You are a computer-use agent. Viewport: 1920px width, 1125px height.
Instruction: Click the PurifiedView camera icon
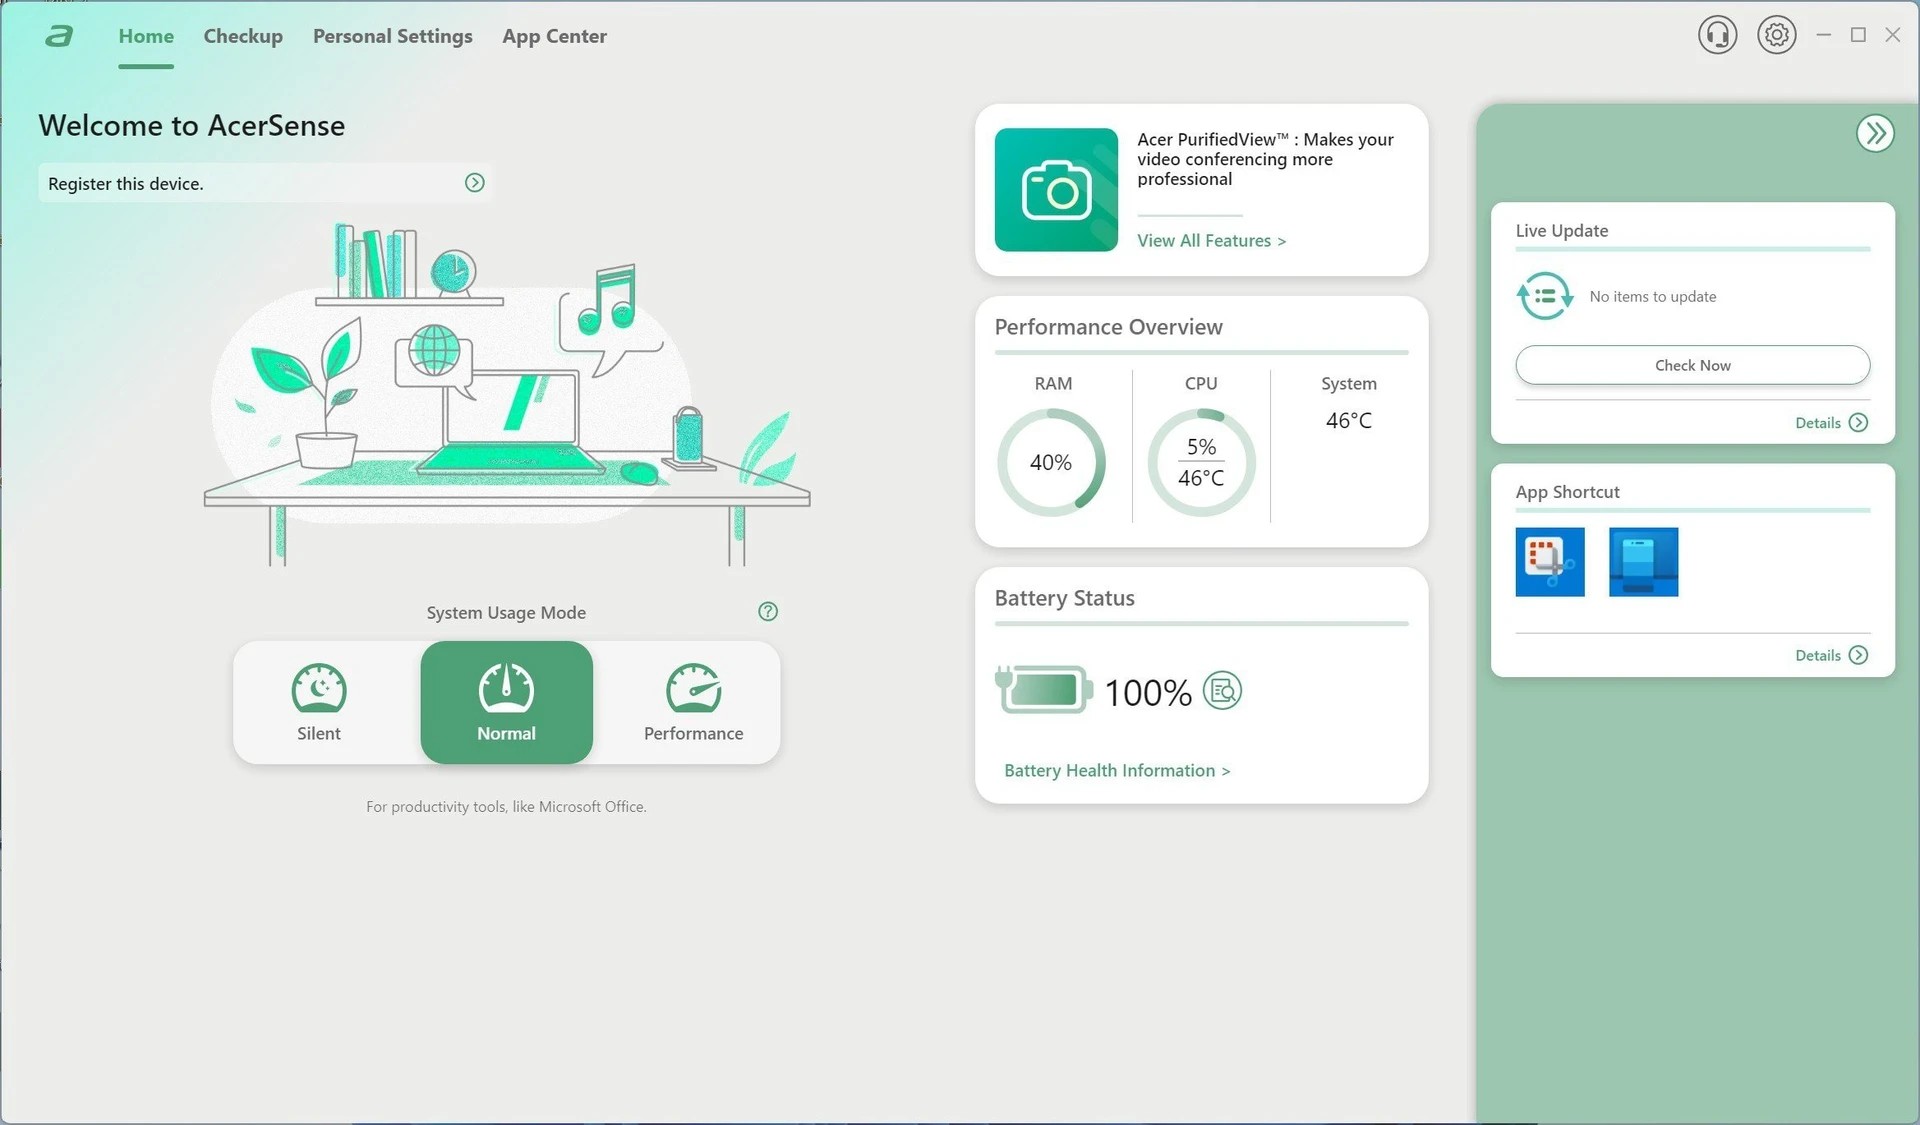coord(1056,190)
